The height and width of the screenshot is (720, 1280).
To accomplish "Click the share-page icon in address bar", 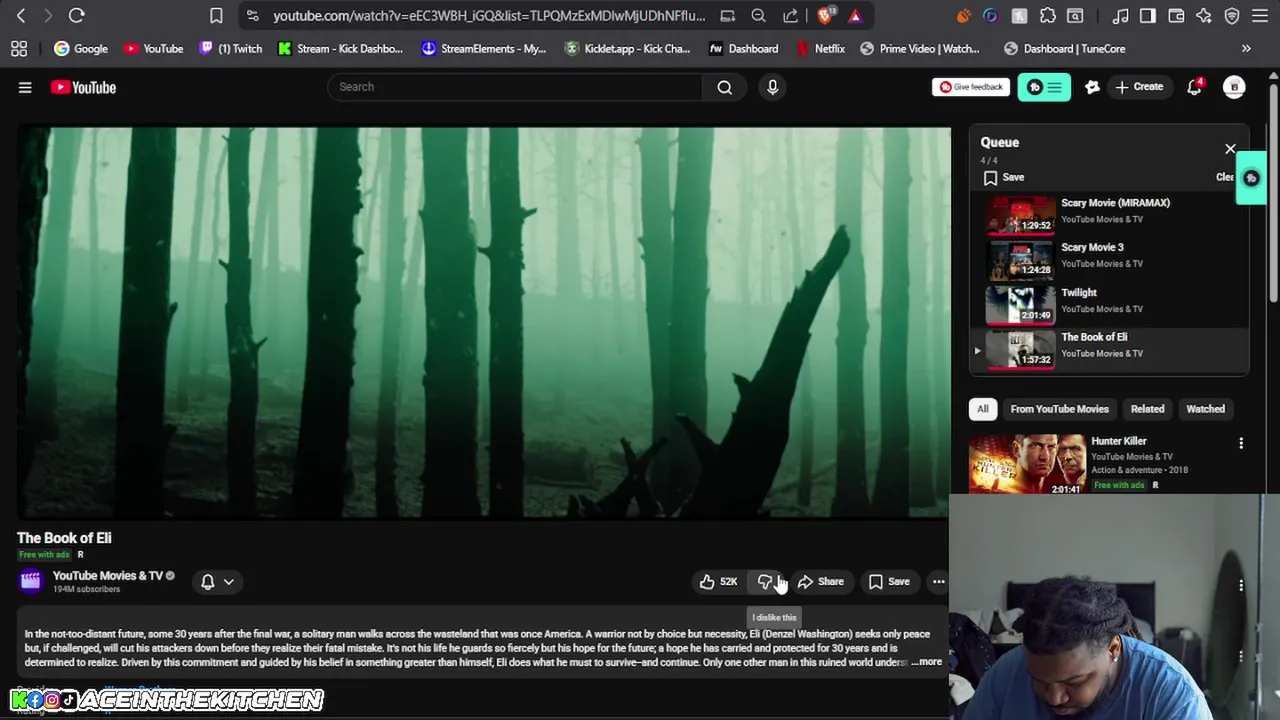I will pyautogui.click(x=790, y=15).
